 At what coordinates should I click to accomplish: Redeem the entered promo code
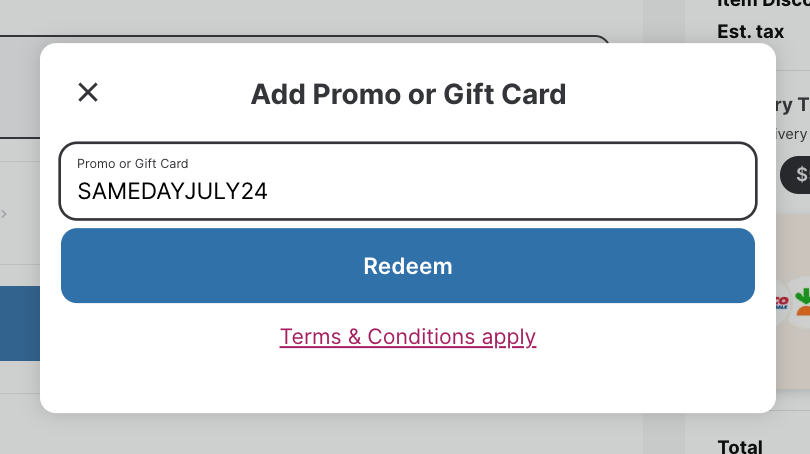tap(408, 265)
